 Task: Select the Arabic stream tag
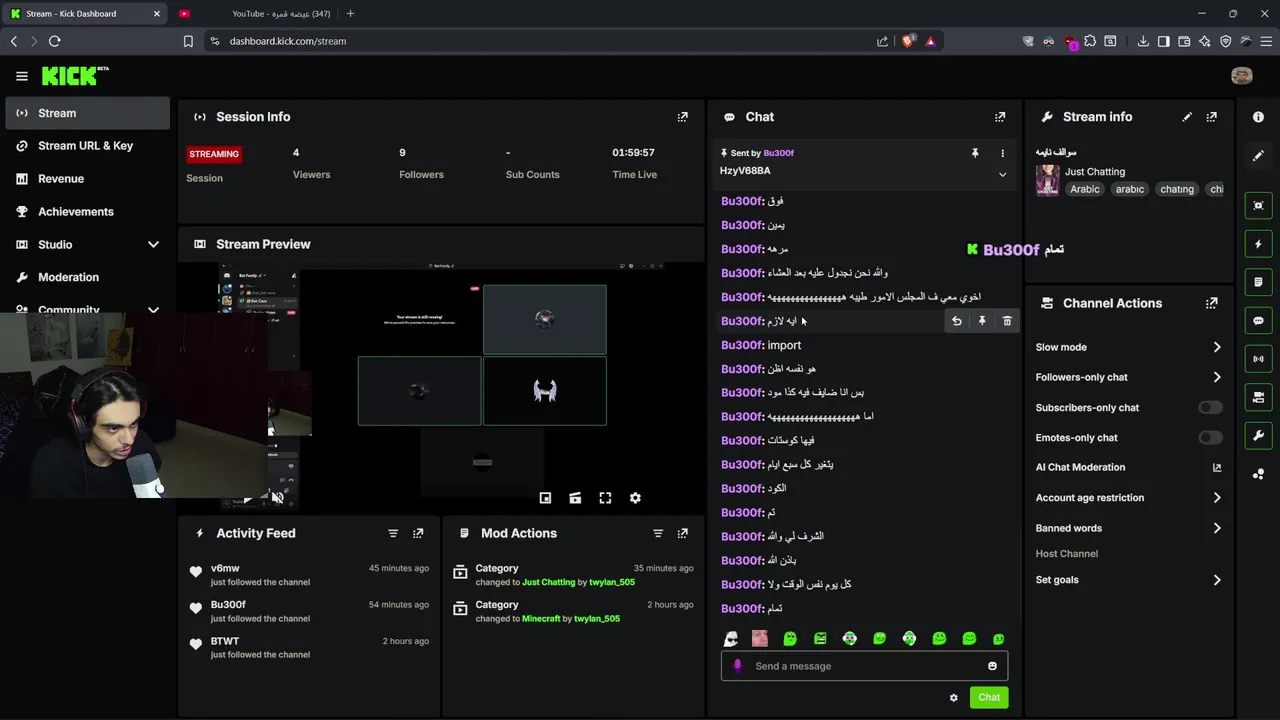click(x=1084, y=189)
